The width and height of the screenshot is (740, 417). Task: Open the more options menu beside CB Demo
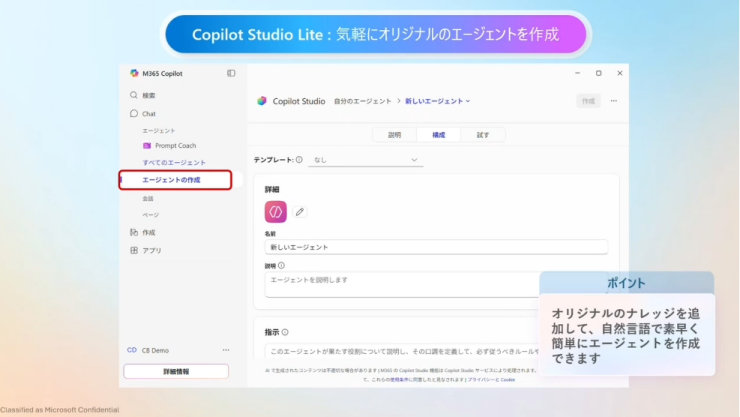tap(226, 350)
